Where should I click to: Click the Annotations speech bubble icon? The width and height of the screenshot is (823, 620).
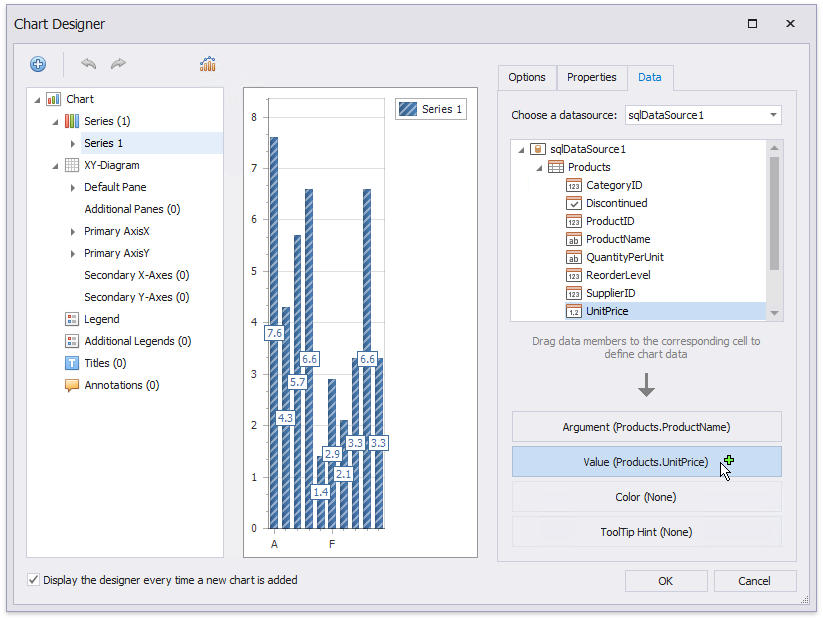coord(72,385)
